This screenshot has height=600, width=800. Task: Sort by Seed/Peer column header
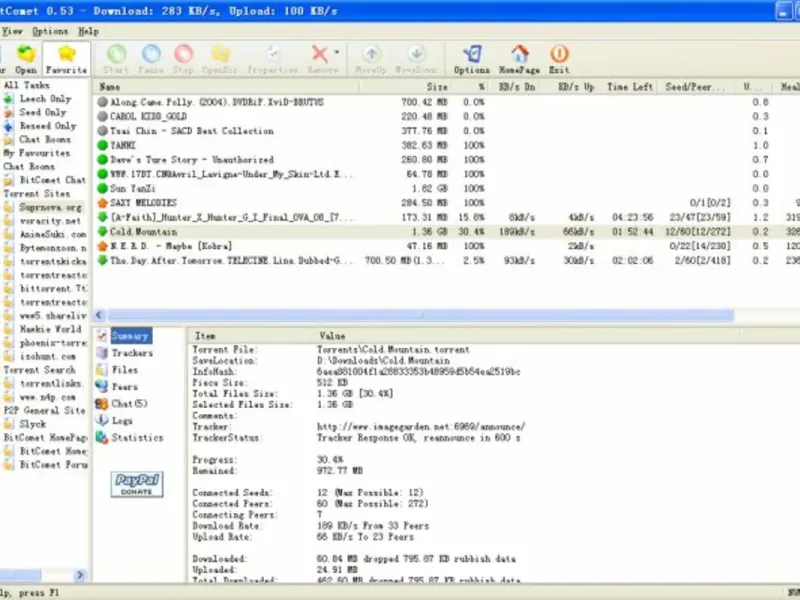click(x=695, y=87)
